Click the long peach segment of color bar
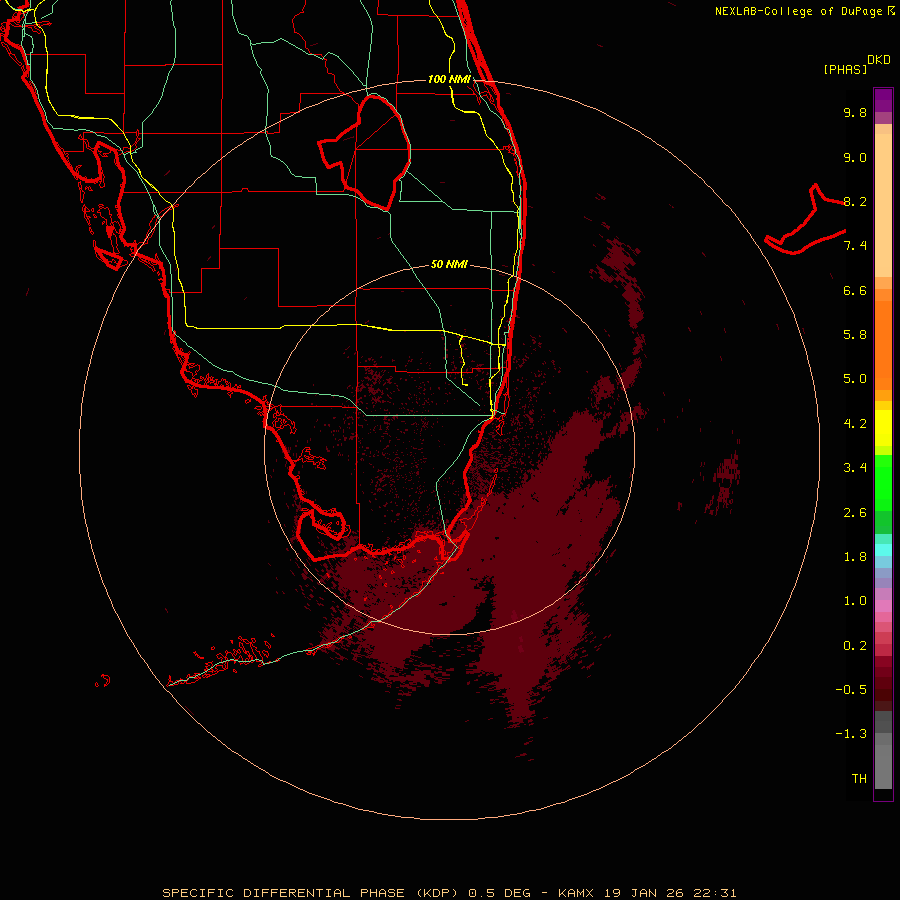900x900 pixels. pos(883,205)
